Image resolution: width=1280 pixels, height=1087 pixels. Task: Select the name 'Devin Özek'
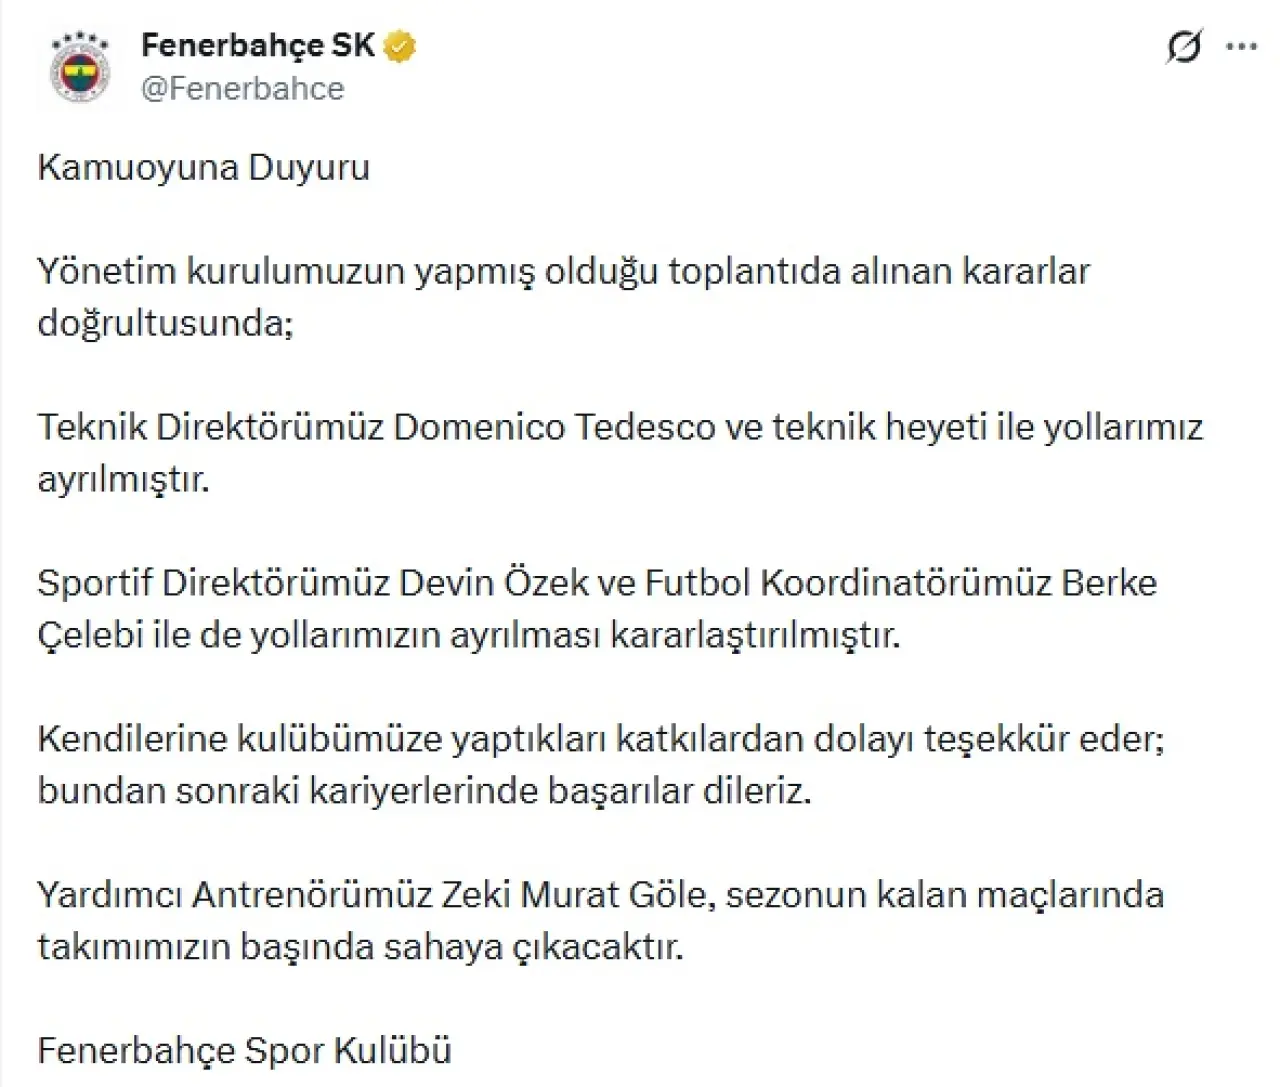[494, 583]
